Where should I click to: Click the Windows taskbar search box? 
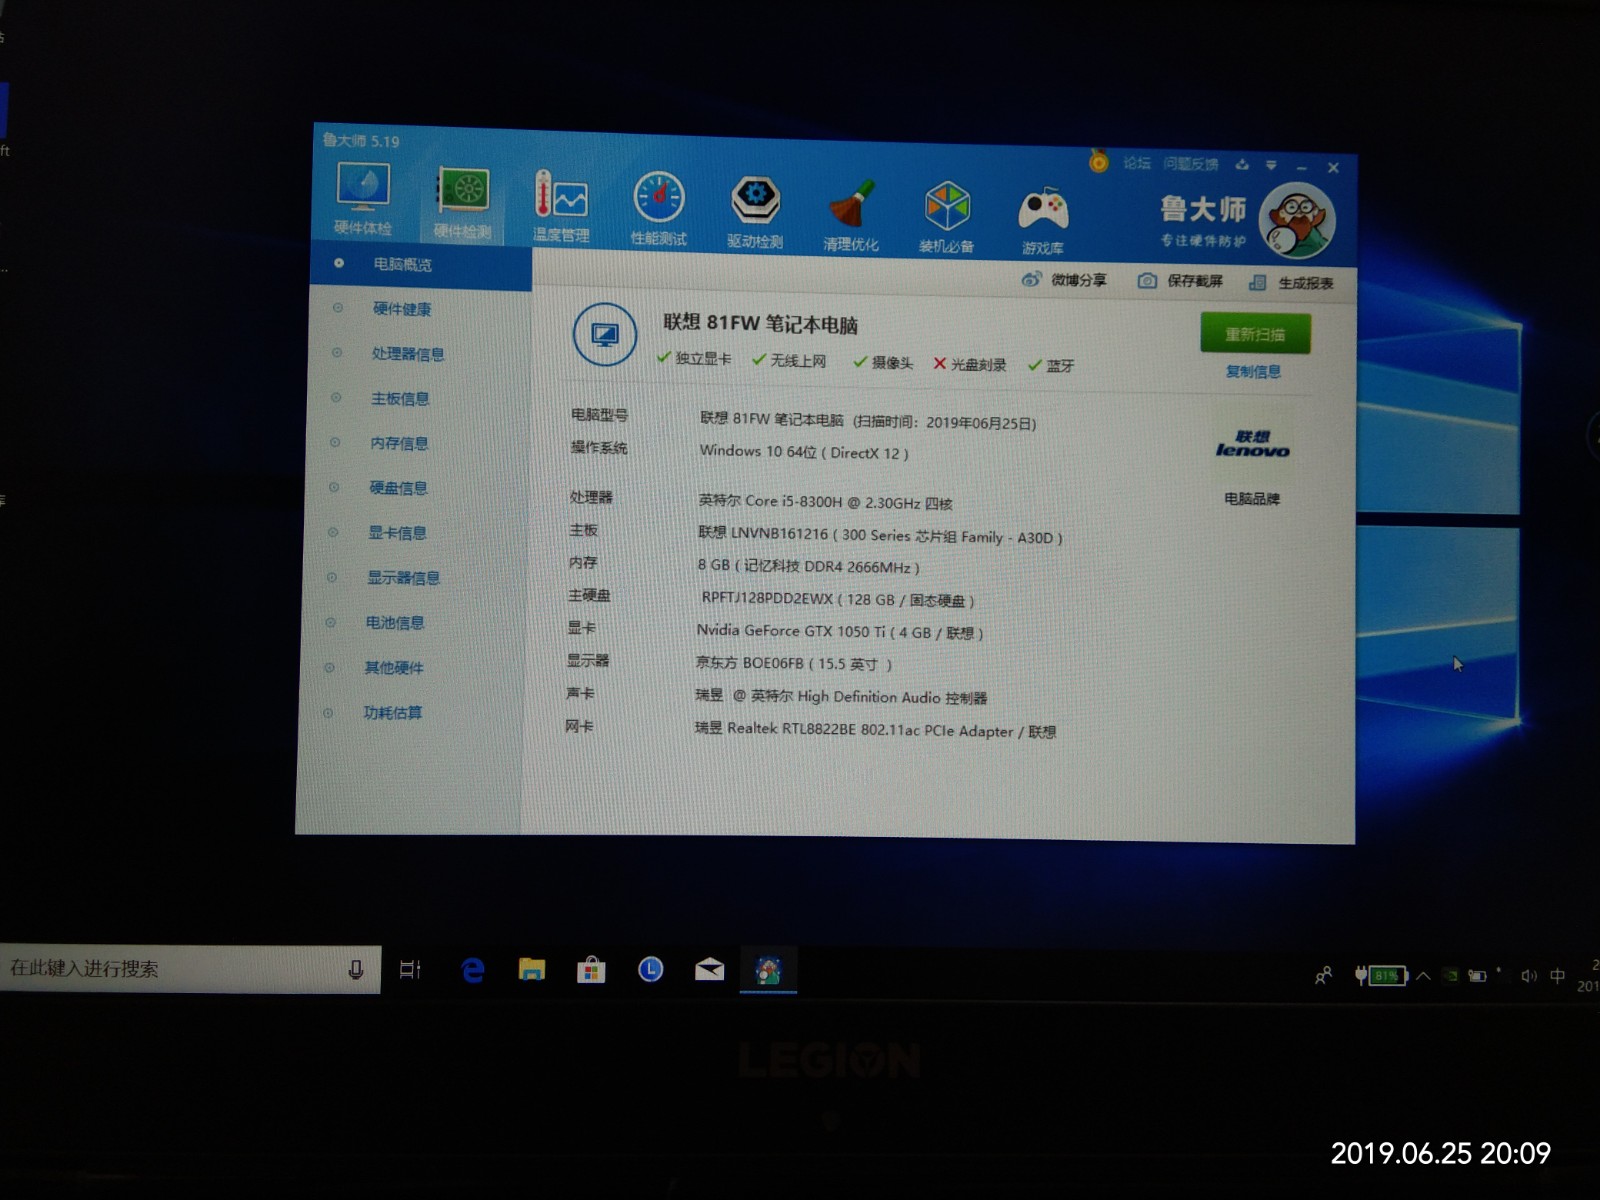190,969
